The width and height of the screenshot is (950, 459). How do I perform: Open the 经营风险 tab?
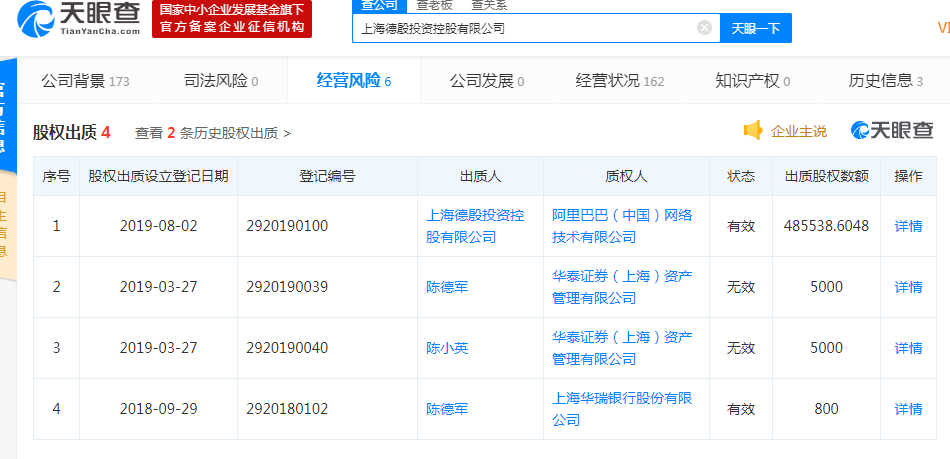pyautogui.click(x=354, y=81)
